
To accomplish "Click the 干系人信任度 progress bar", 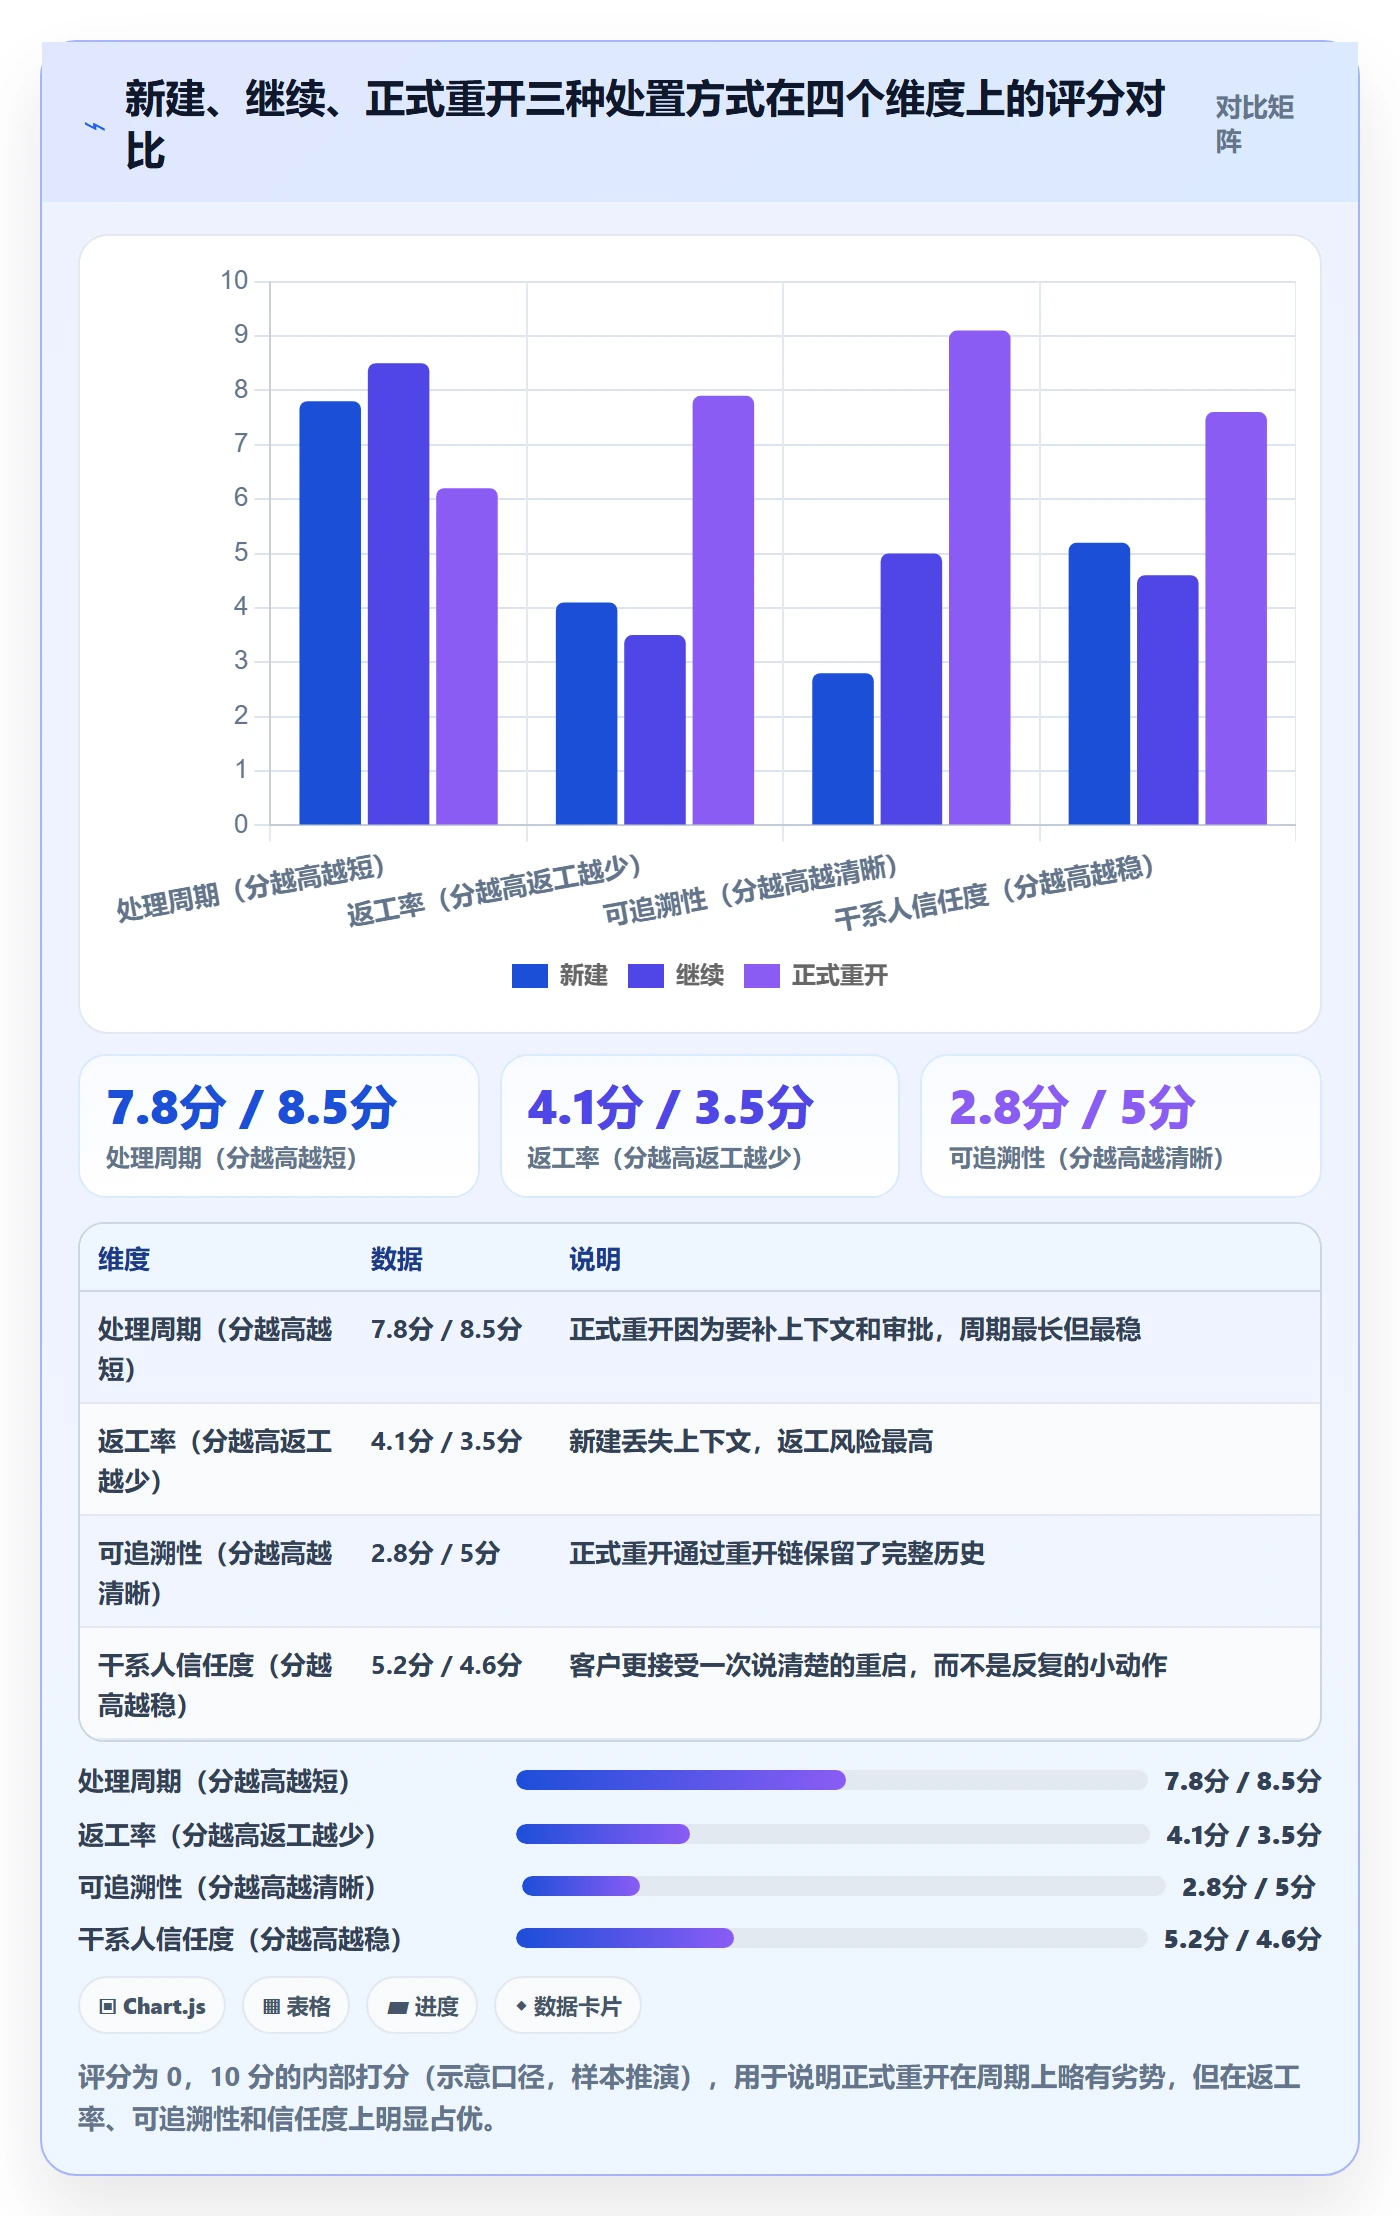I will (x=831, y=1938).
